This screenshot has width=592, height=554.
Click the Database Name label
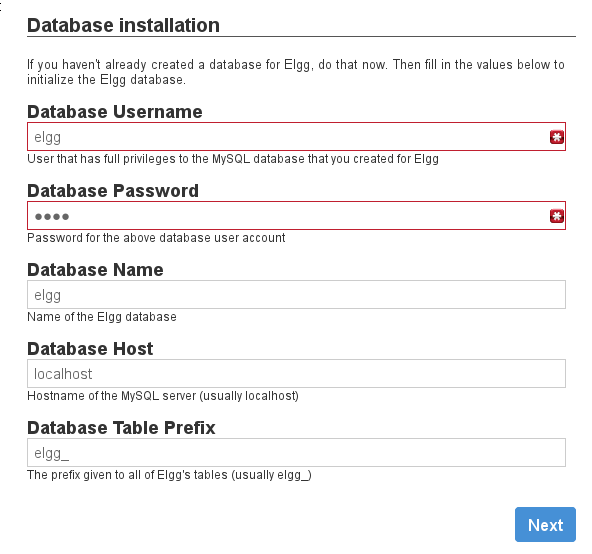pyautogui.click(x=95, y=270)
